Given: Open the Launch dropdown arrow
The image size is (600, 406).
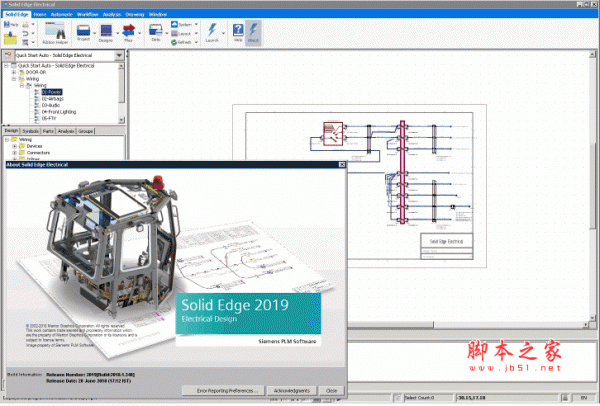Looking at the screenshot, I should [x=223, y=33].
